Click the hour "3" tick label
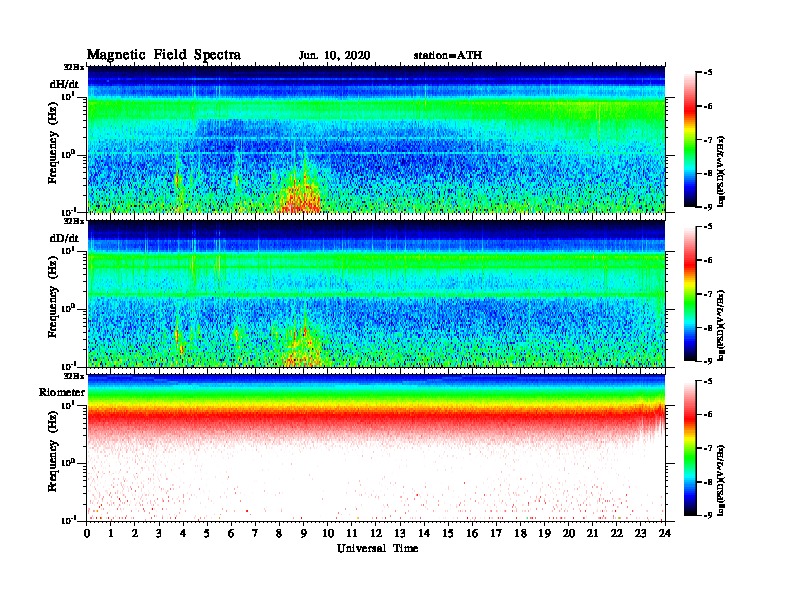792x612 pixels. [x=159, y=533]
